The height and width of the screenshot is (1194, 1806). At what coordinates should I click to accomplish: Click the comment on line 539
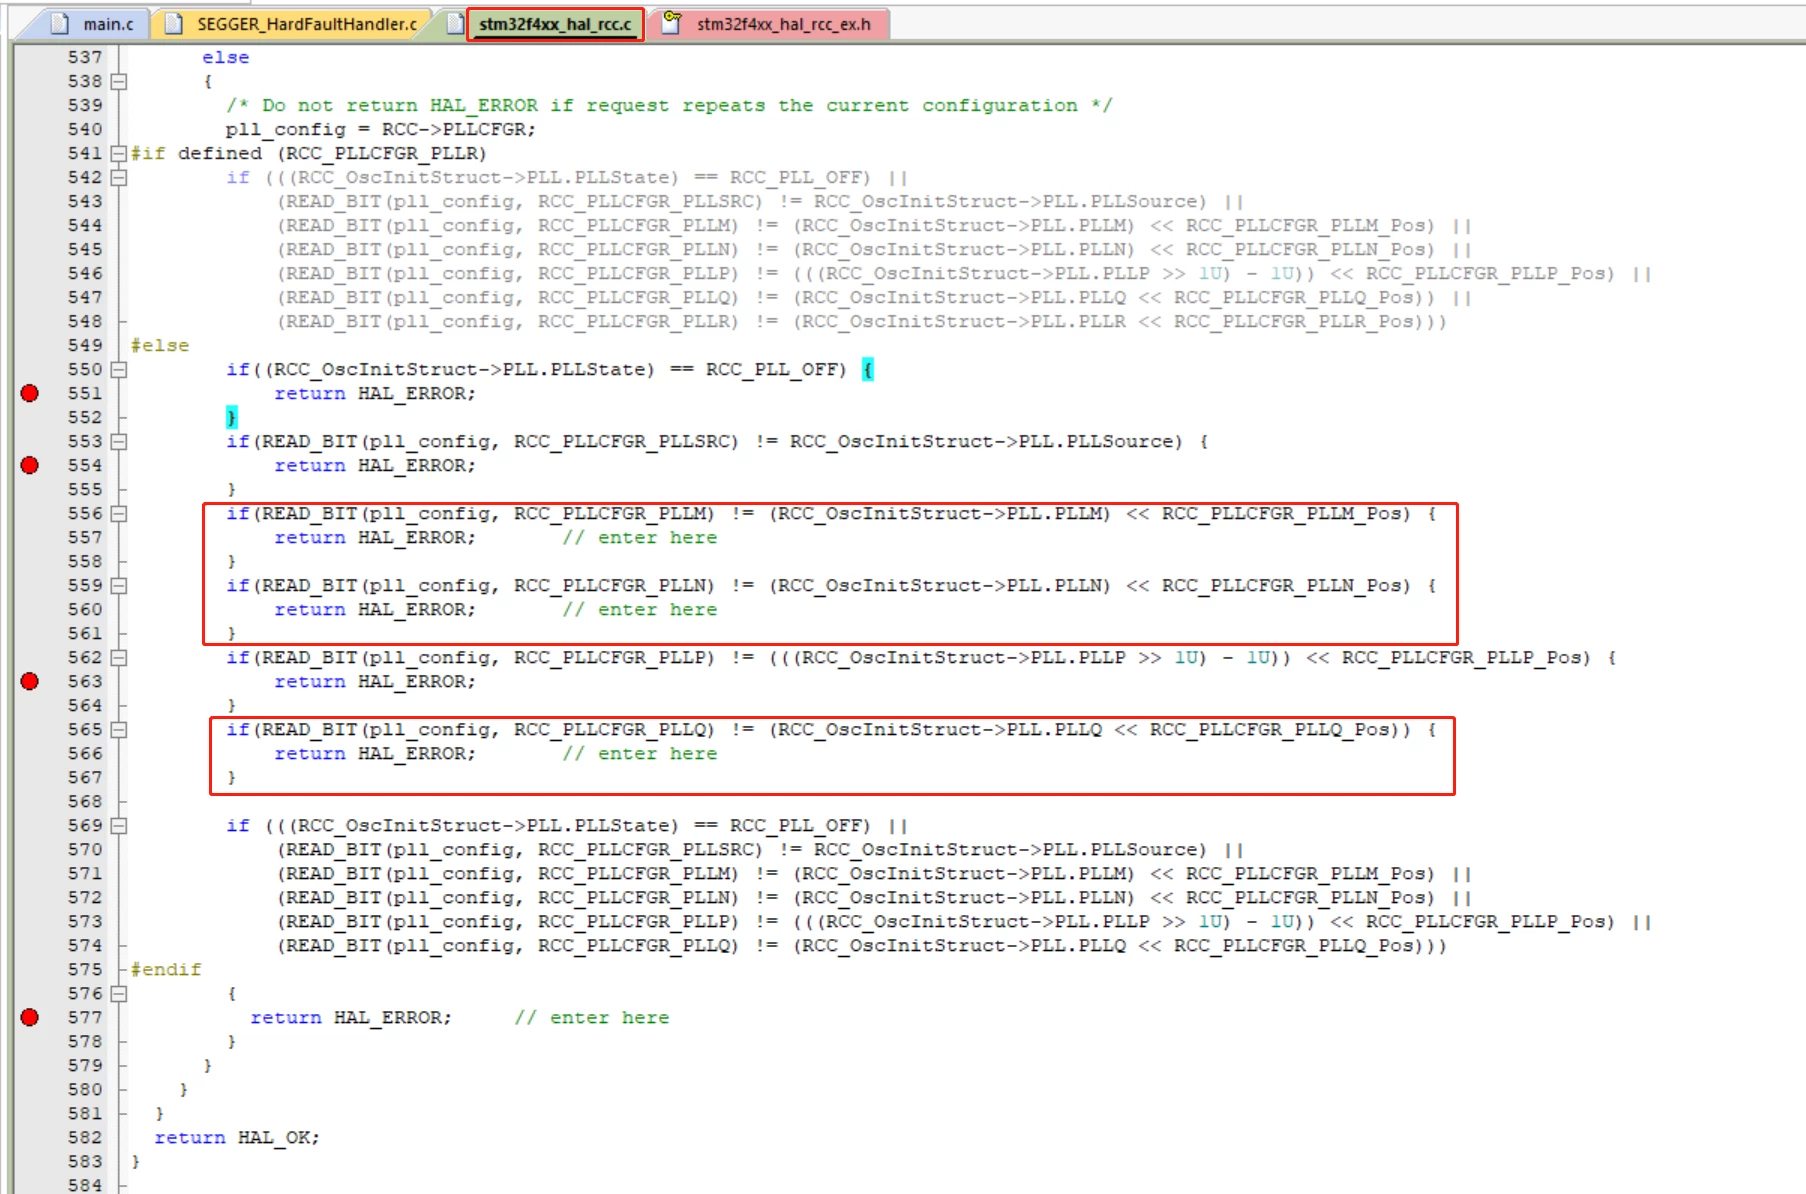point(669,105)
